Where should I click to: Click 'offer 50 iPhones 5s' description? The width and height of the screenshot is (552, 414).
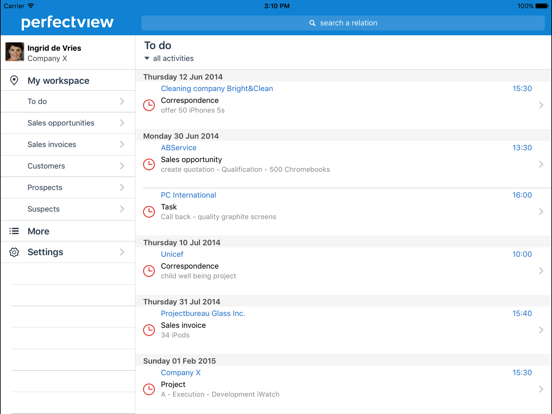193,110
